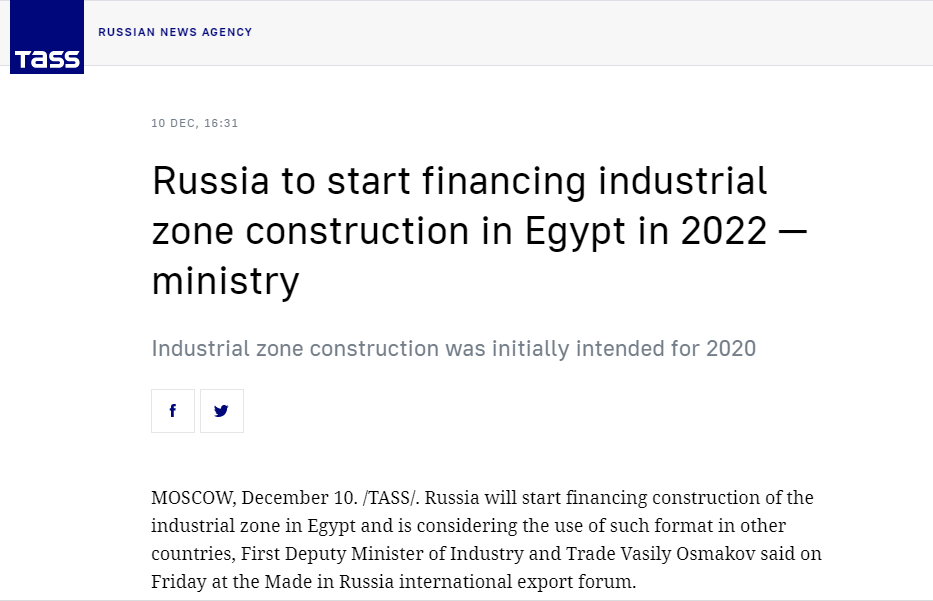Click the /TASS/ tag in the article body
The height and width of the screenshot is (601, 933).
click(x=390, y=498)
